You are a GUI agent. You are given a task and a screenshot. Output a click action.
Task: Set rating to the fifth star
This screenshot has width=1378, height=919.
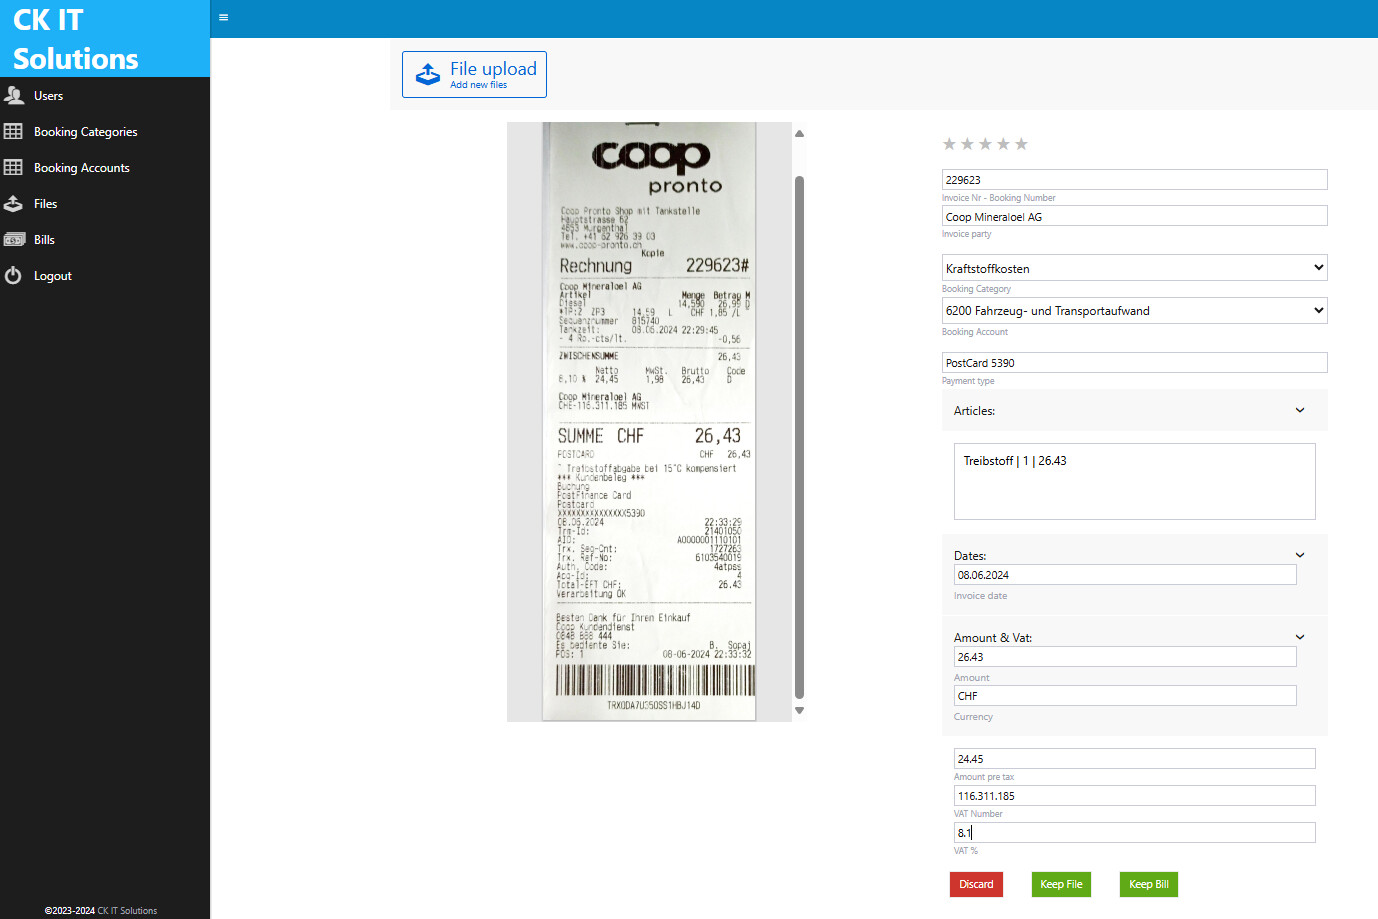tap(1021, 144)
